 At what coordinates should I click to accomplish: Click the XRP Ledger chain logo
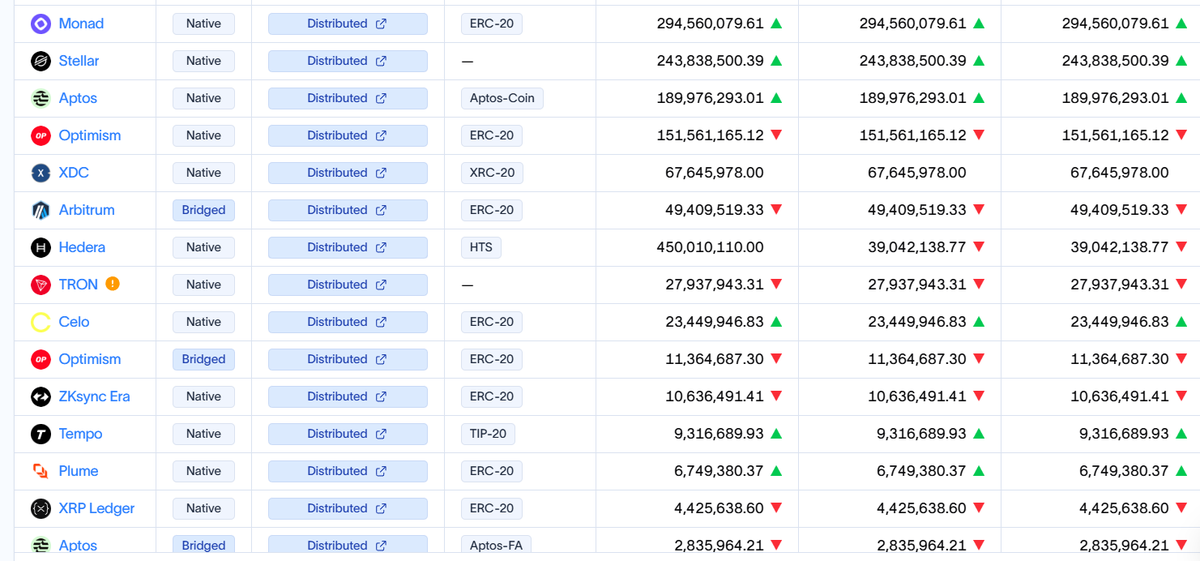pyautogui.click(x=41, y=508)
